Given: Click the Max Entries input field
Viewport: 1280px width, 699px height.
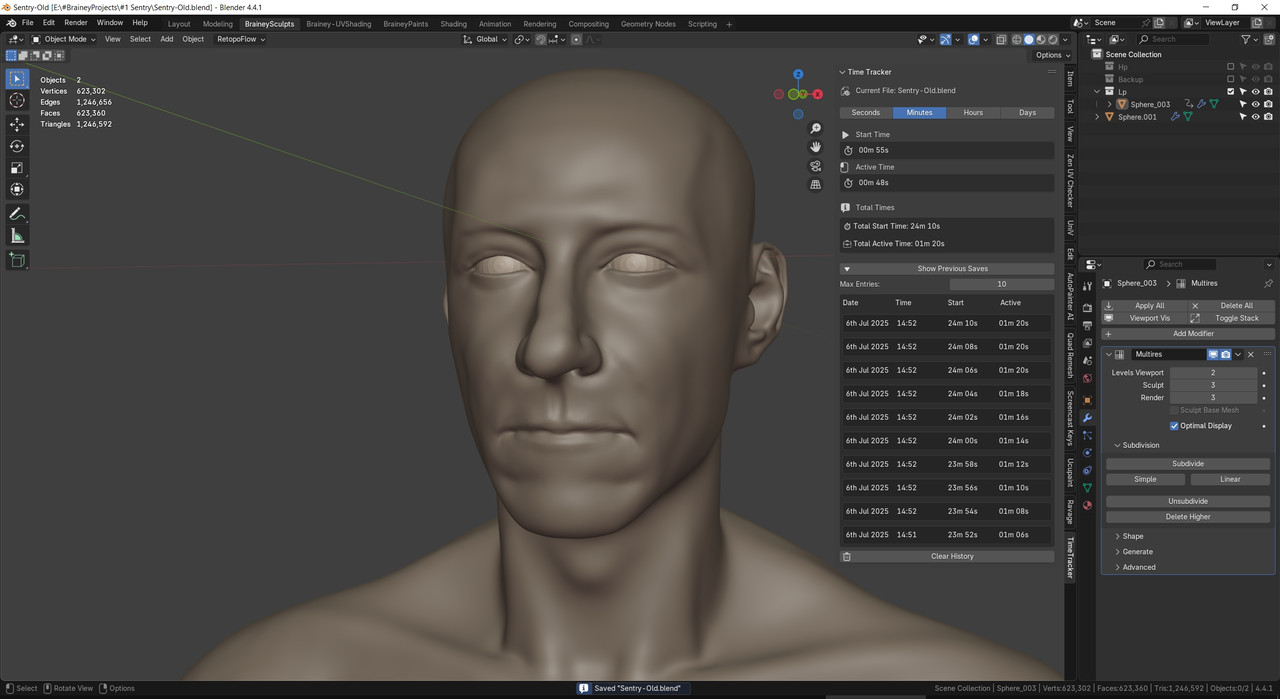Looking at the screenshot, I should pyautogui.click(x=1001, y=284).
